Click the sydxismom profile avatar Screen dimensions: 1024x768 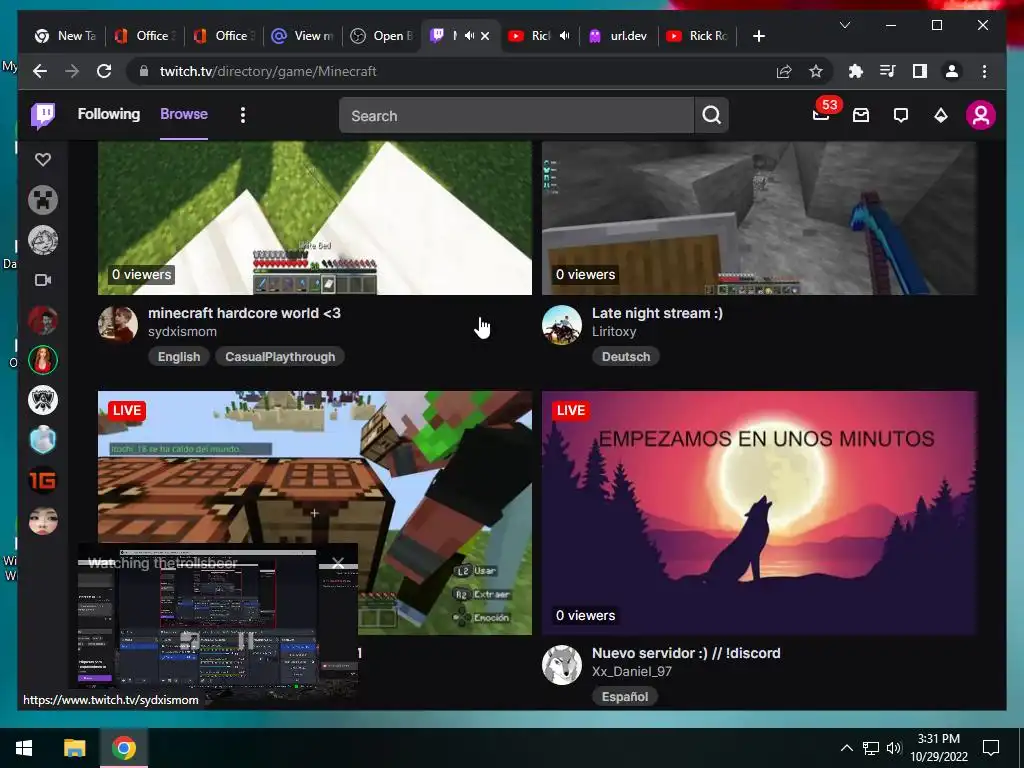pos(118,325)
